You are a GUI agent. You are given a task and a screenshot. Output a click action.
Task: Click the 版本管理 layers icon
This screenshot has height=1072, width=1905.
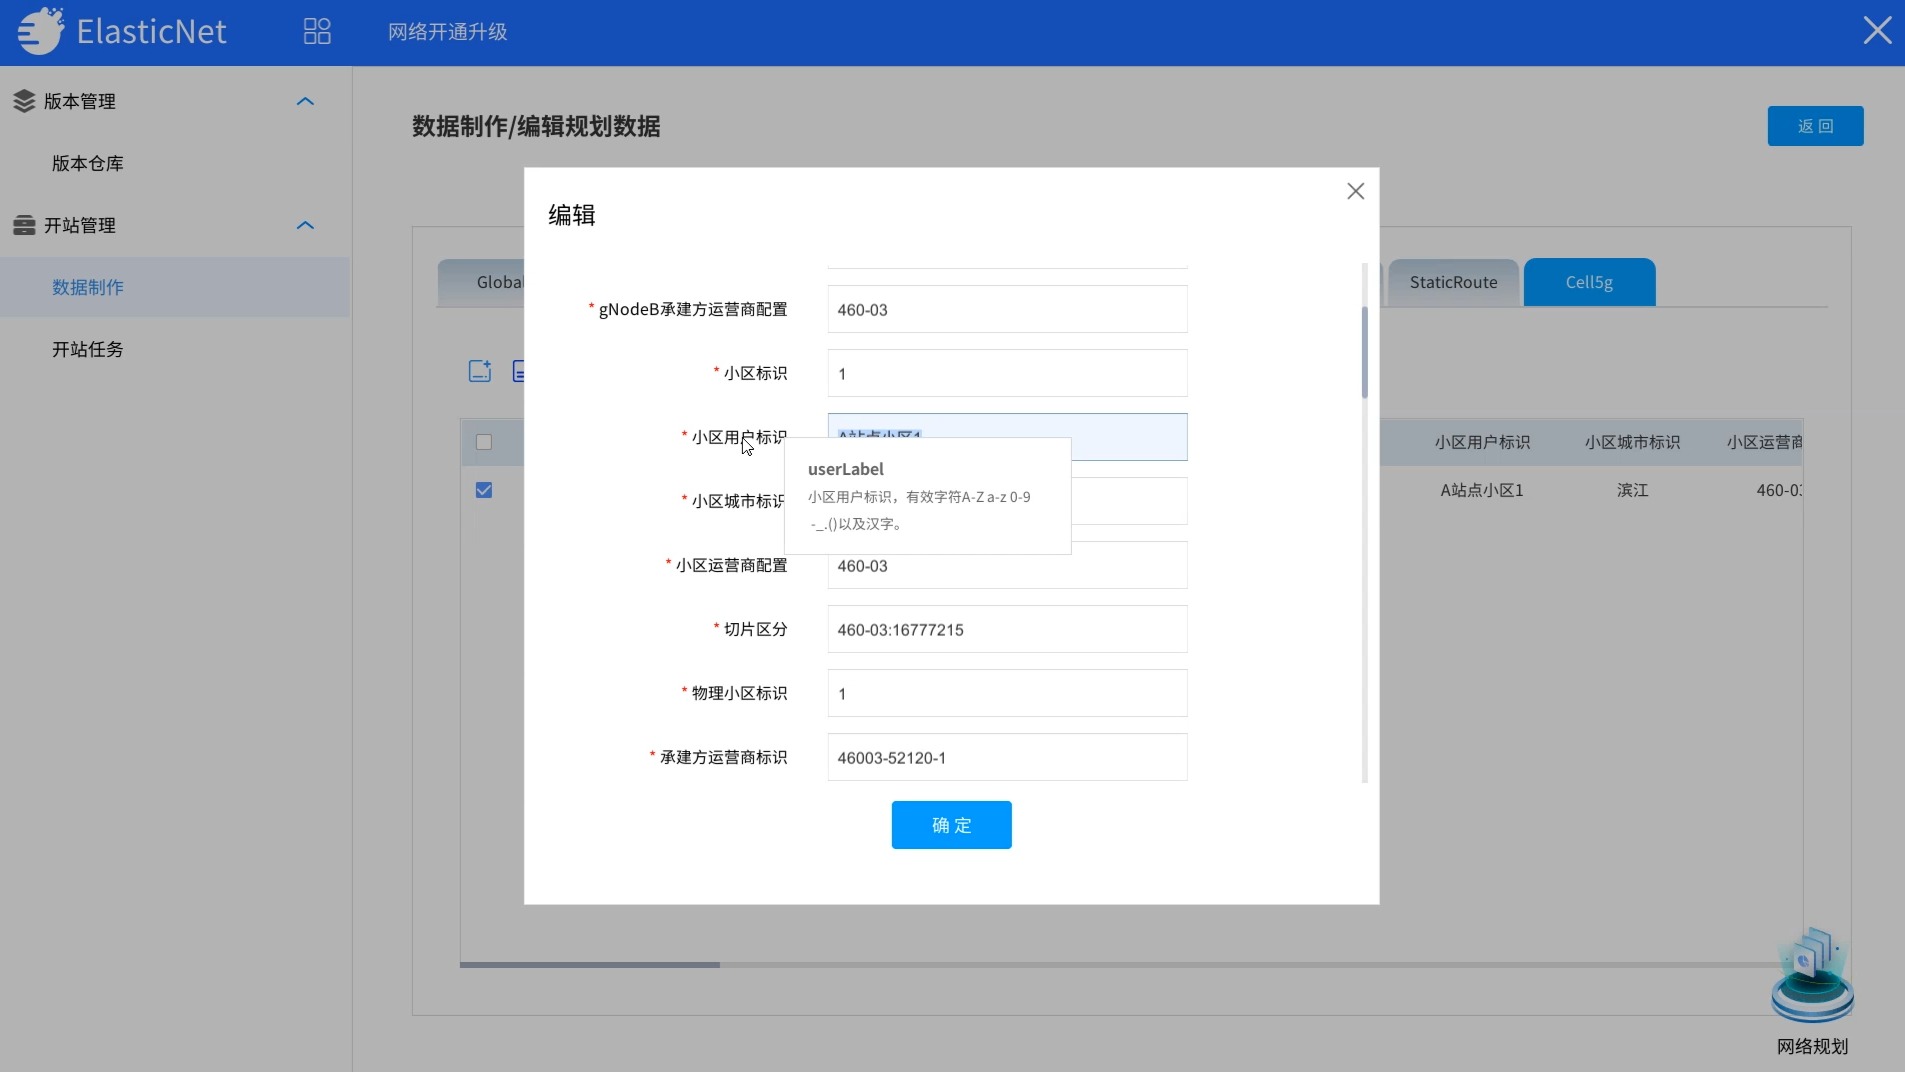click(x=24, y=101)
